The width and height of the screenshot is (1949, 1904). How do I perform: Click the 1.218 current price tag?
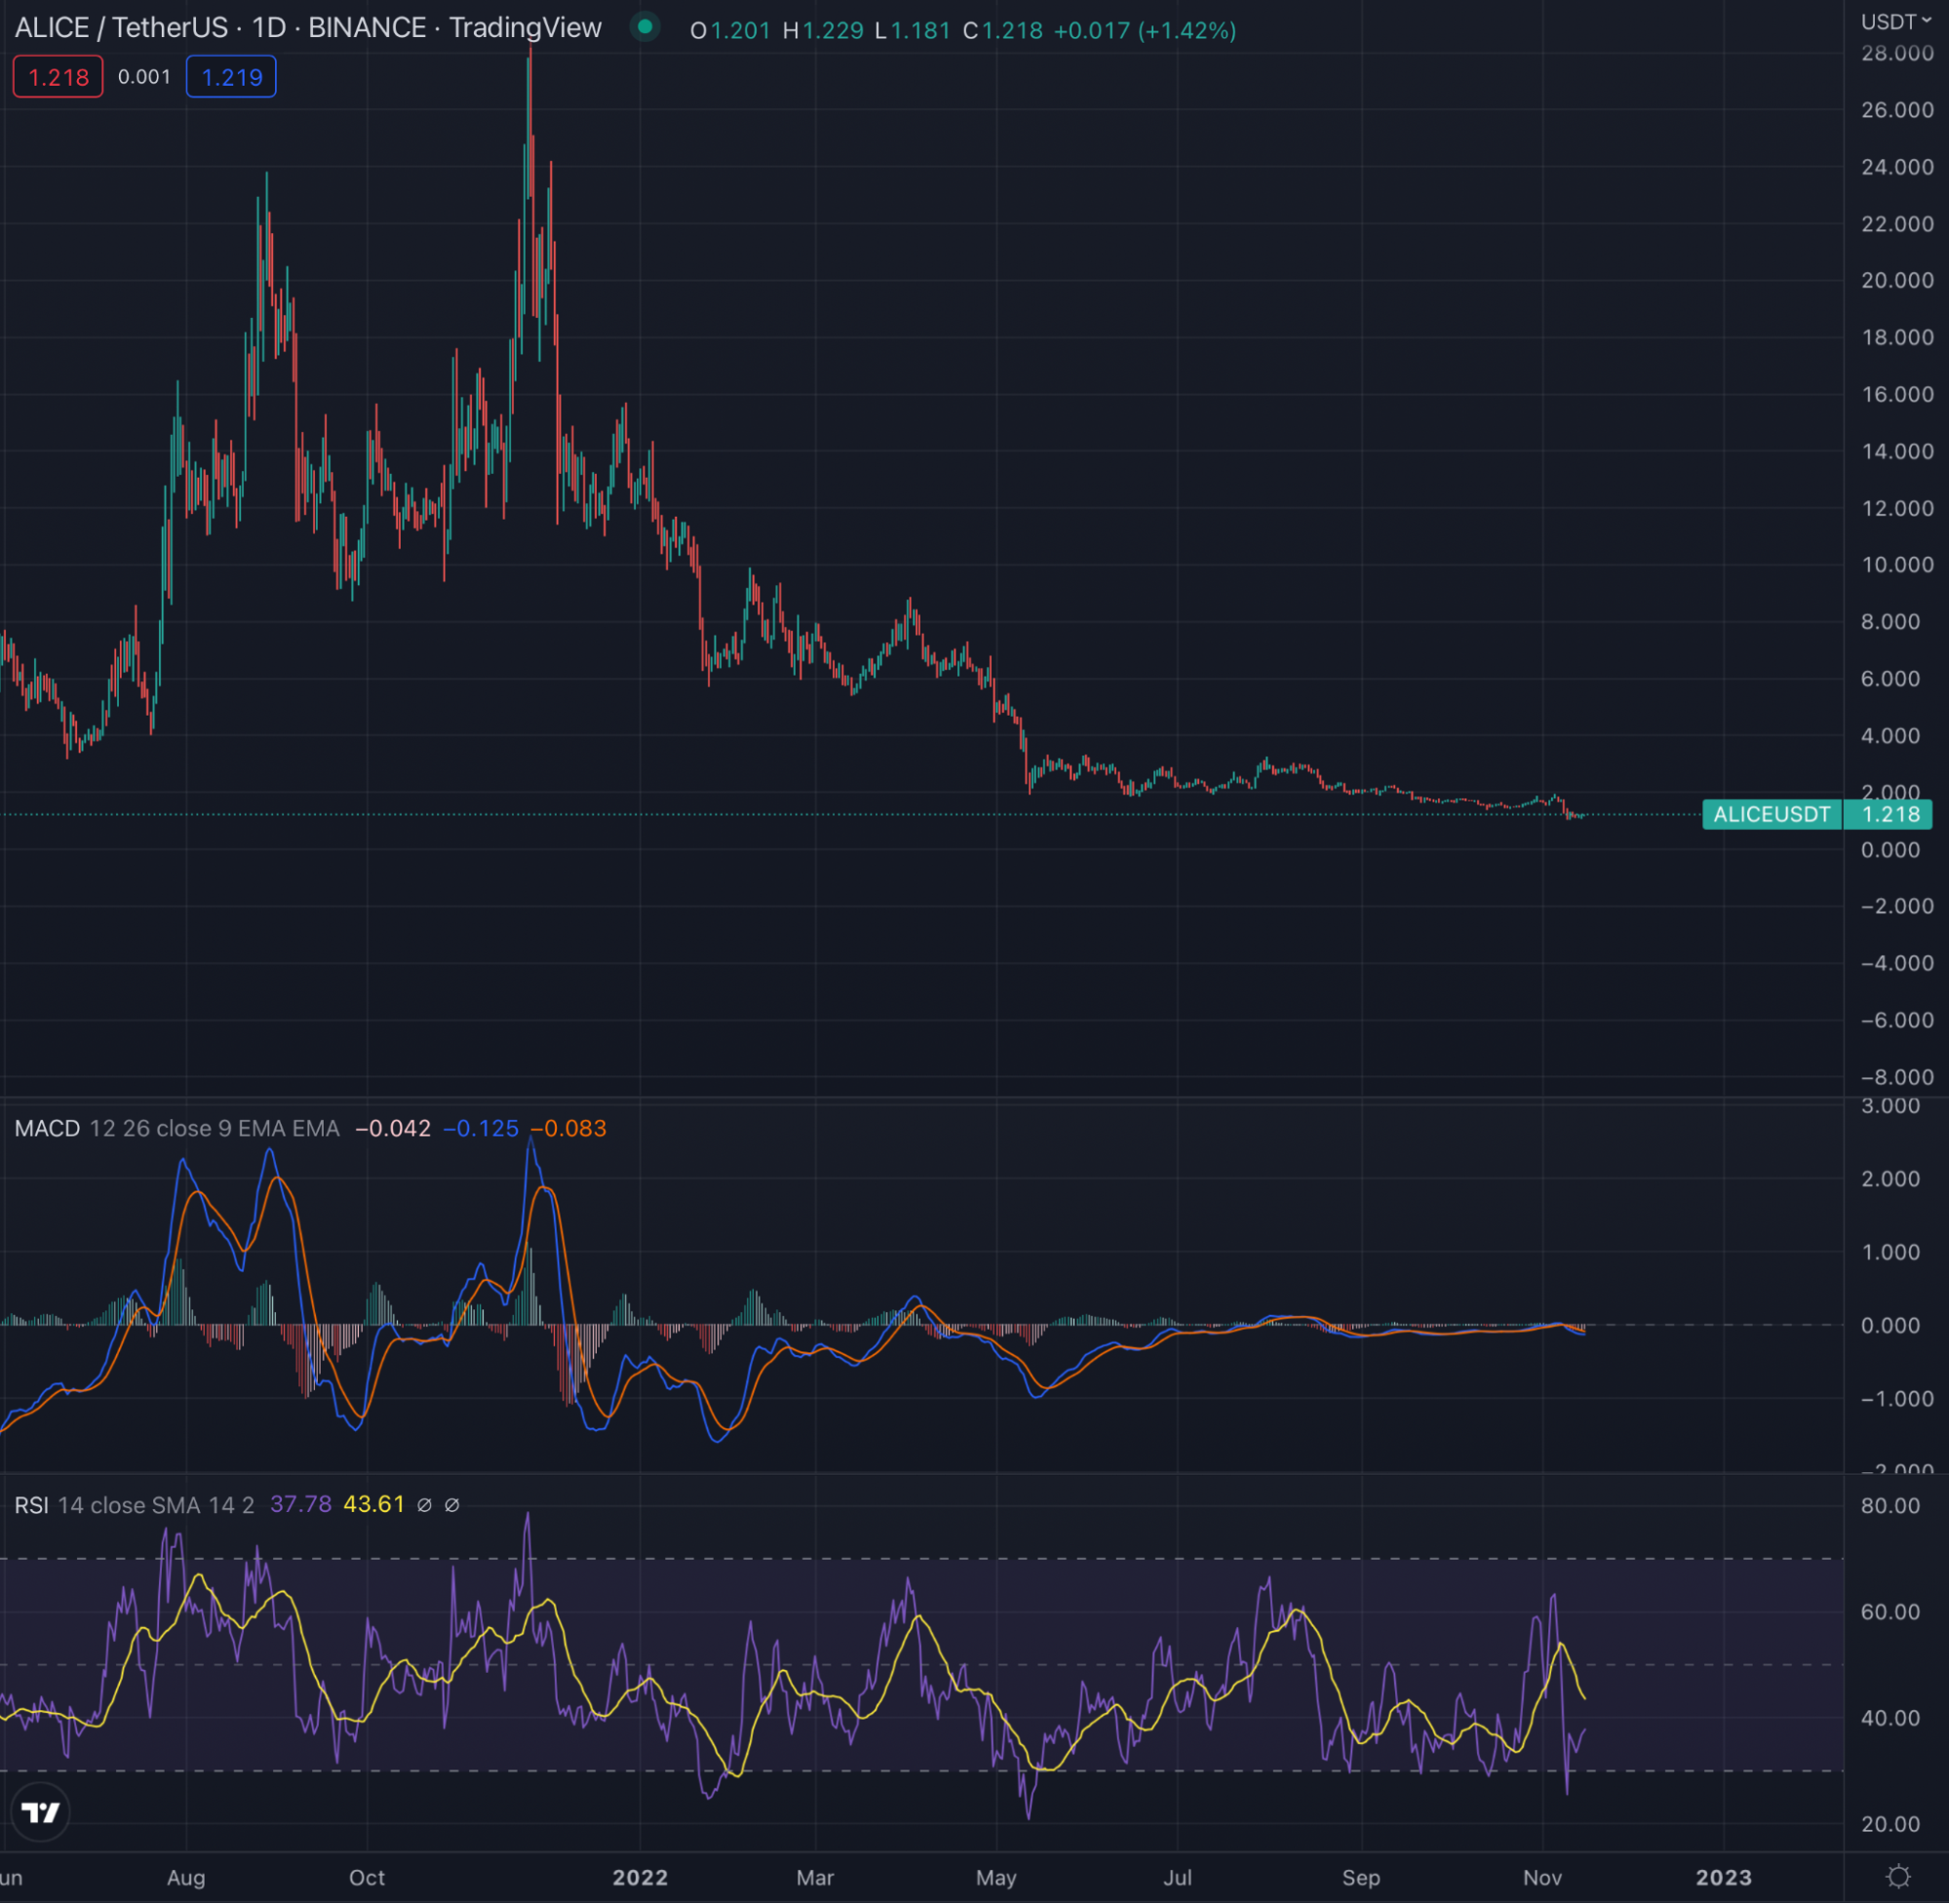[1889, 814]
